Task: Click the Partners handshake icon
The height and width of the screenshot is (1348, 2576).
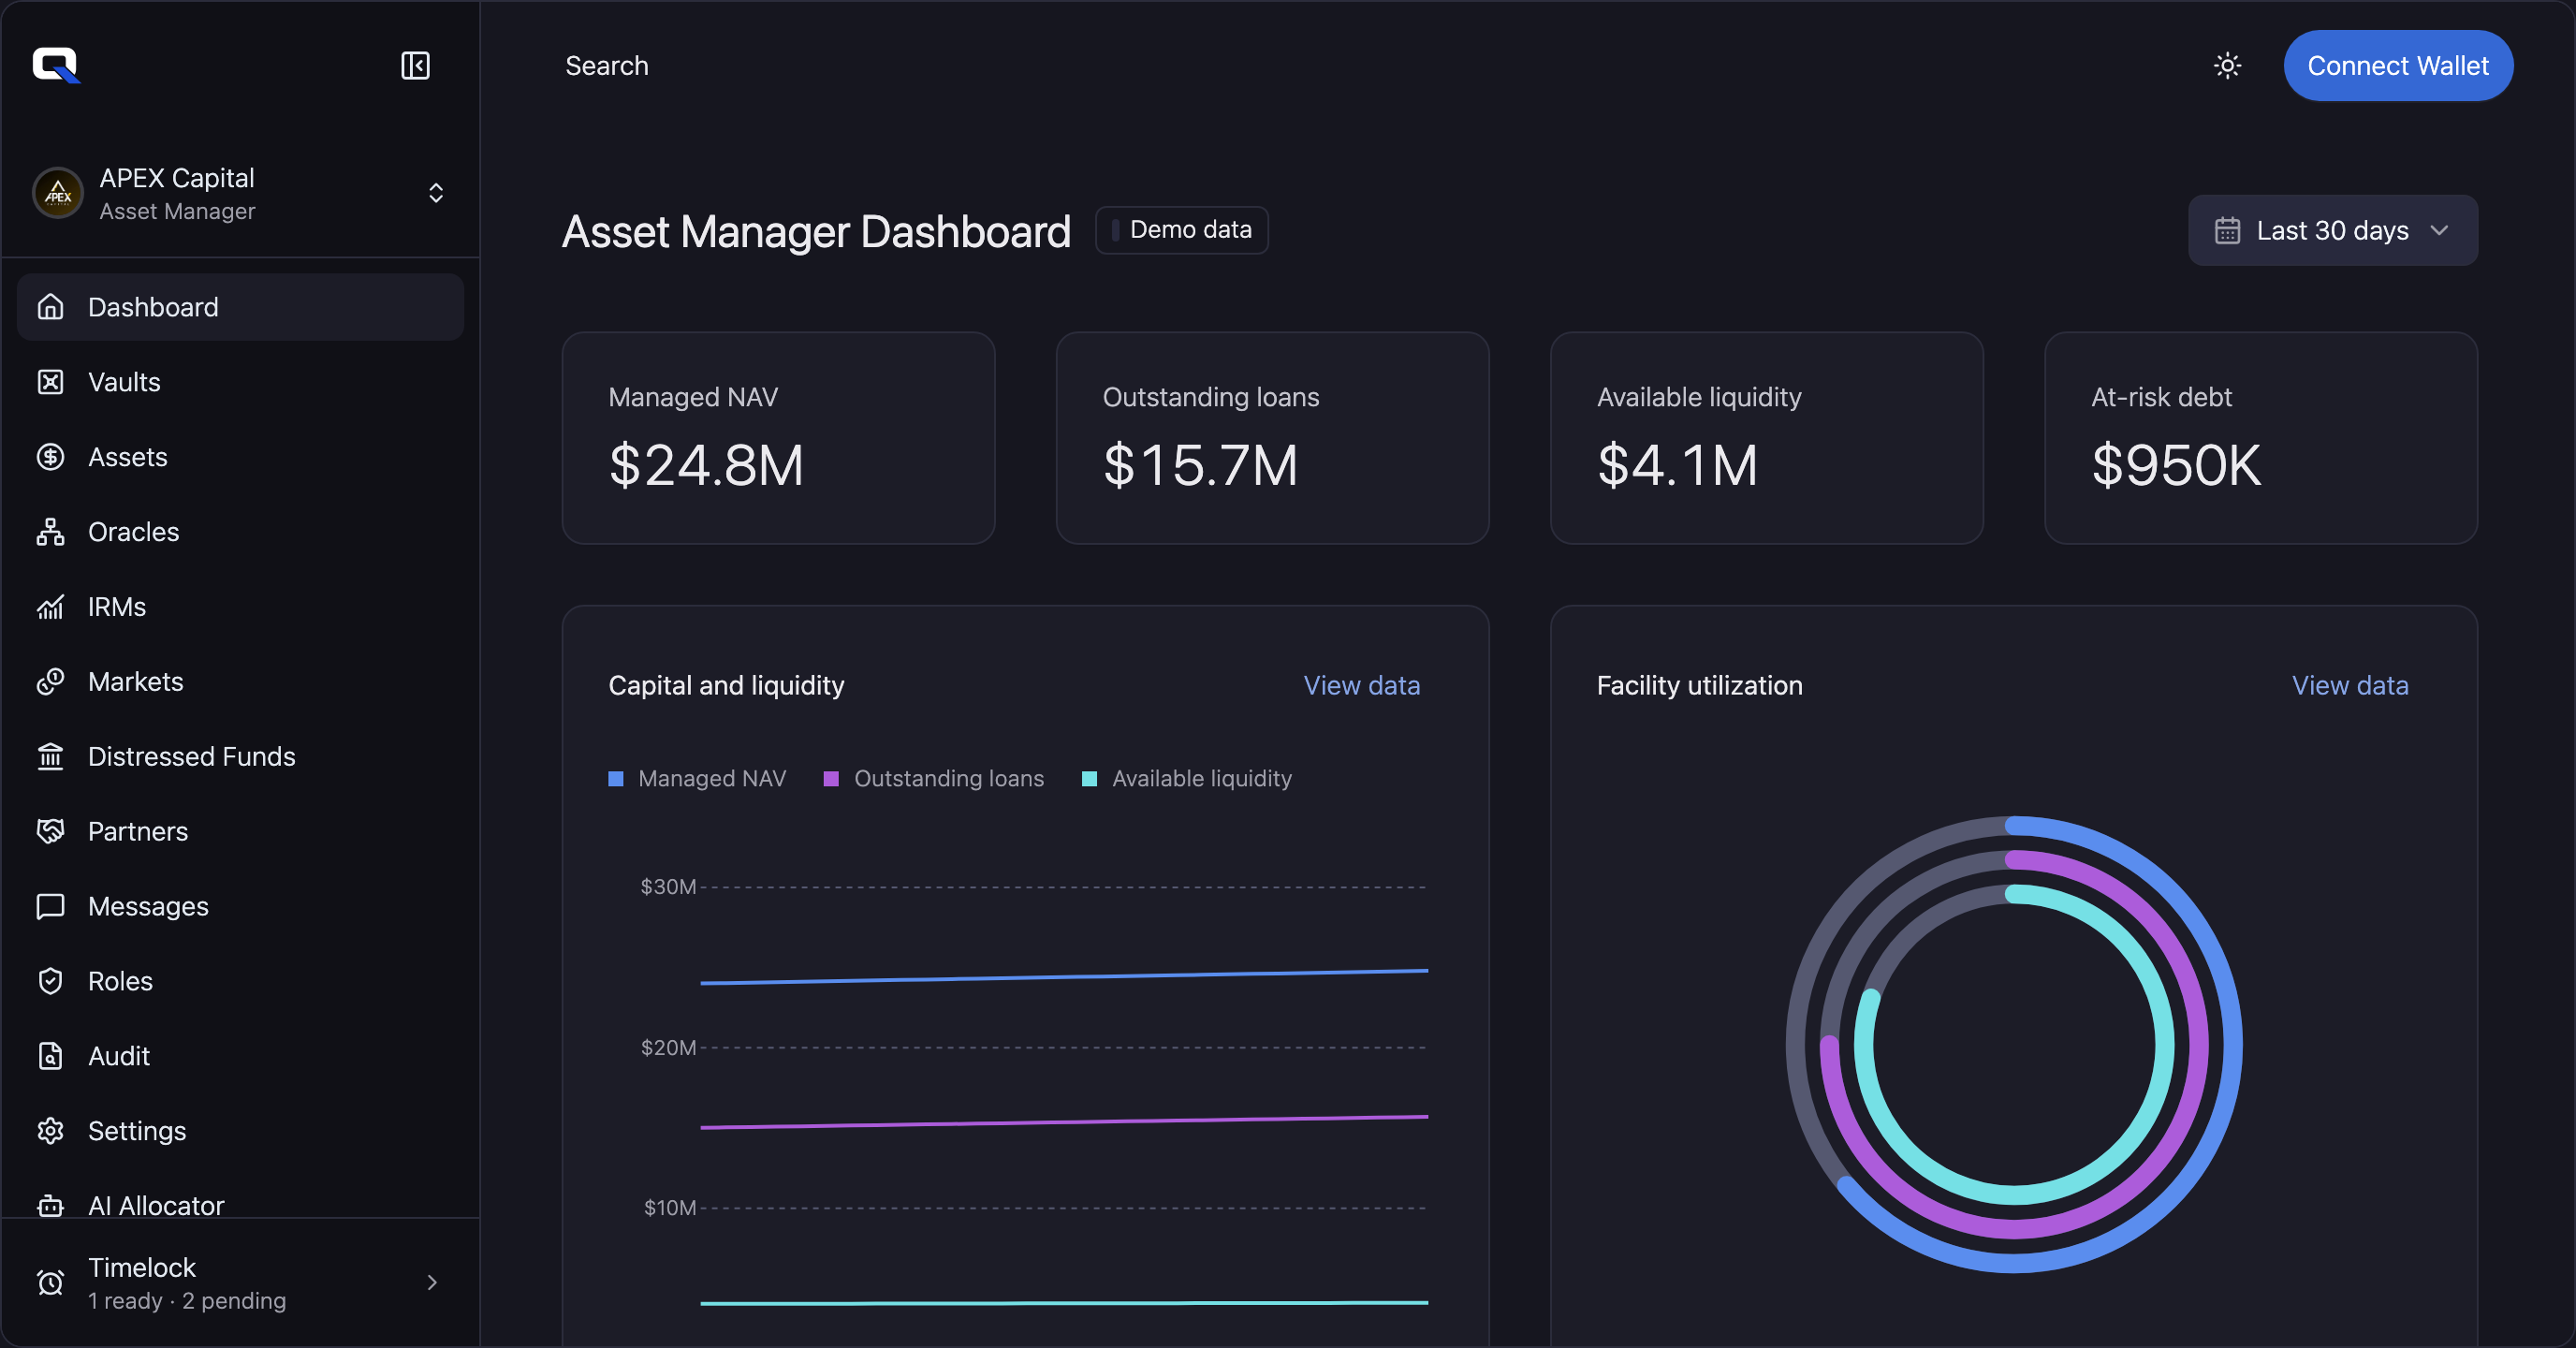Action: [51, 832]
